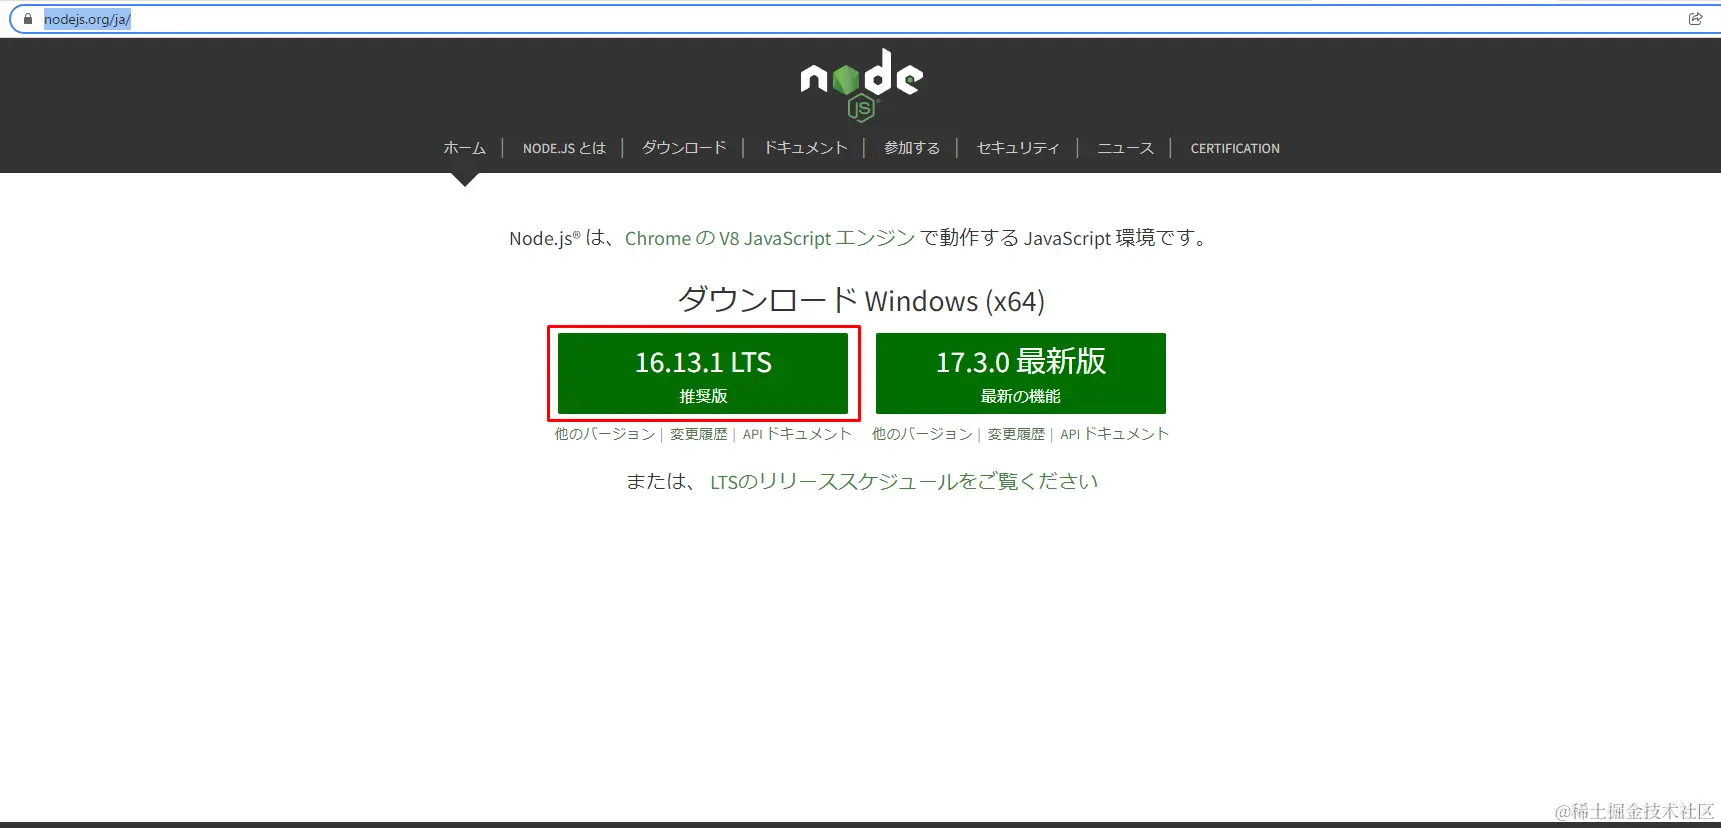Open the ホーム navigation item
The width and height of the screenshot is (1721, 828).
coord(465,148)
